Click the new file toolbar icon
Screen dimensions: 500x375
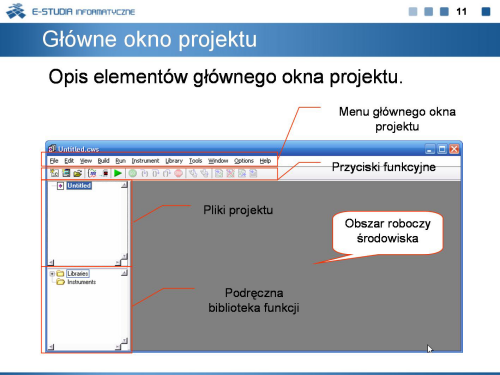pyautogui.click(x=54, y=173)
